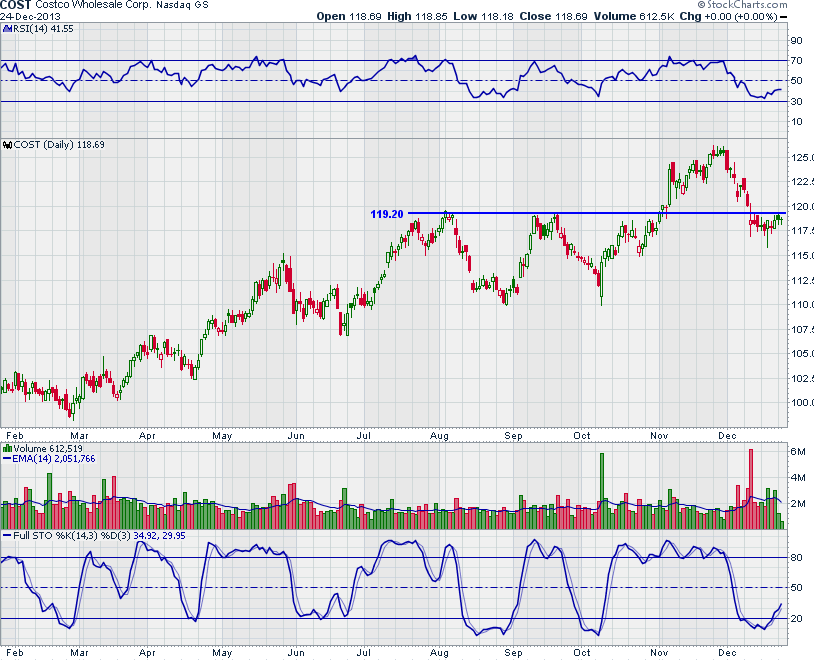Click the 50 level on stochastic axis
Screen dimensions: 814x660
(x=796, y=588)
